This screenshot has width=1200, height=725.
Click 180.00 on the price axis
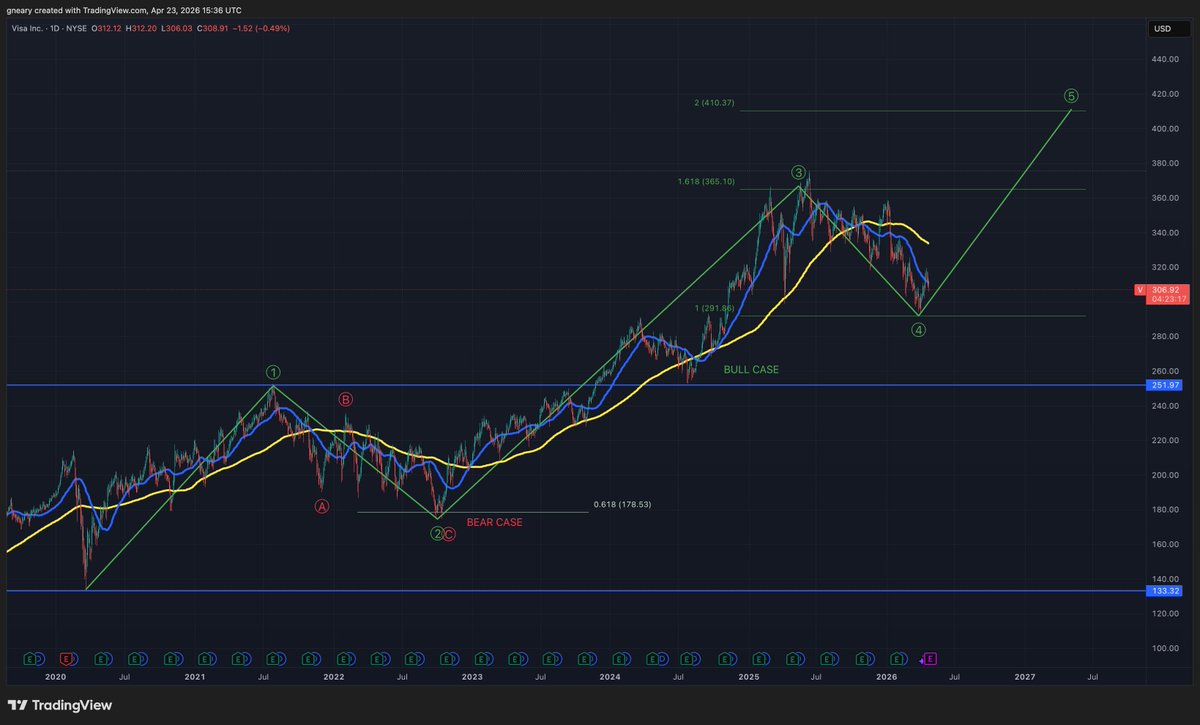point(1166,510)
